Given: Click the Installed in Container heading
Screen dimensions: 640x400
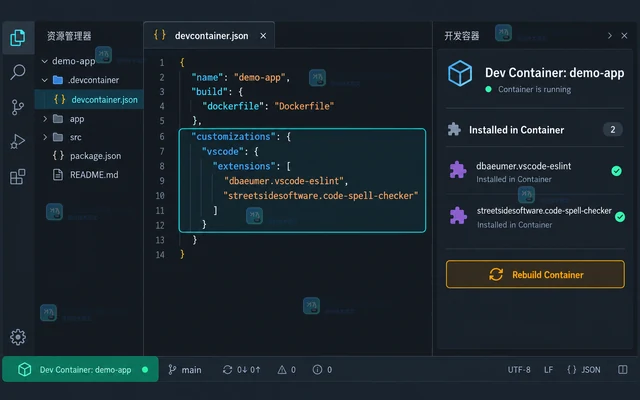Looking at the screenshot, I should [x=516, y=130].
